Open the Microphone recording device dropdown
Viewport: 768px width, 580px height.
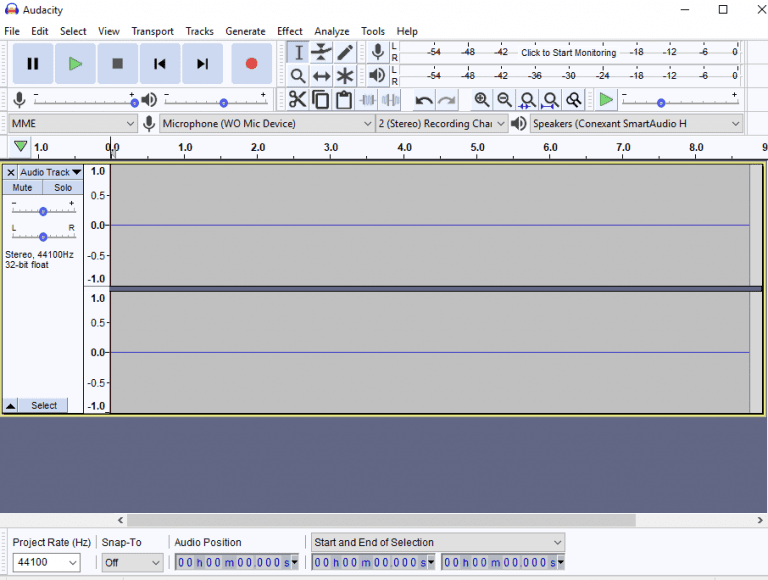tap(267, 123)
